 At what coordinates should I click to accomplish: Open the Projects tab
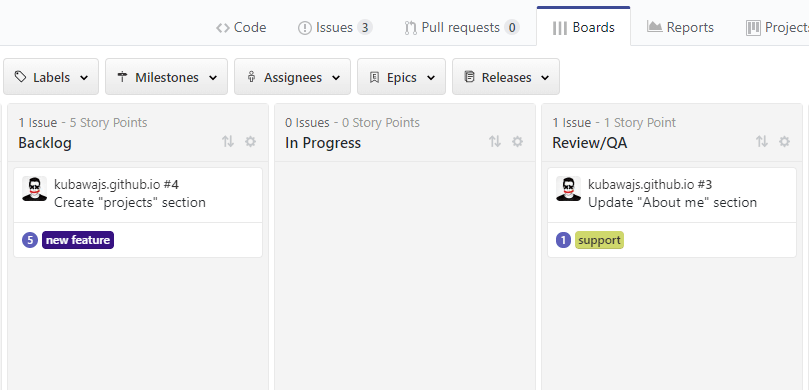pyautogui.click(x=778, y=27)
